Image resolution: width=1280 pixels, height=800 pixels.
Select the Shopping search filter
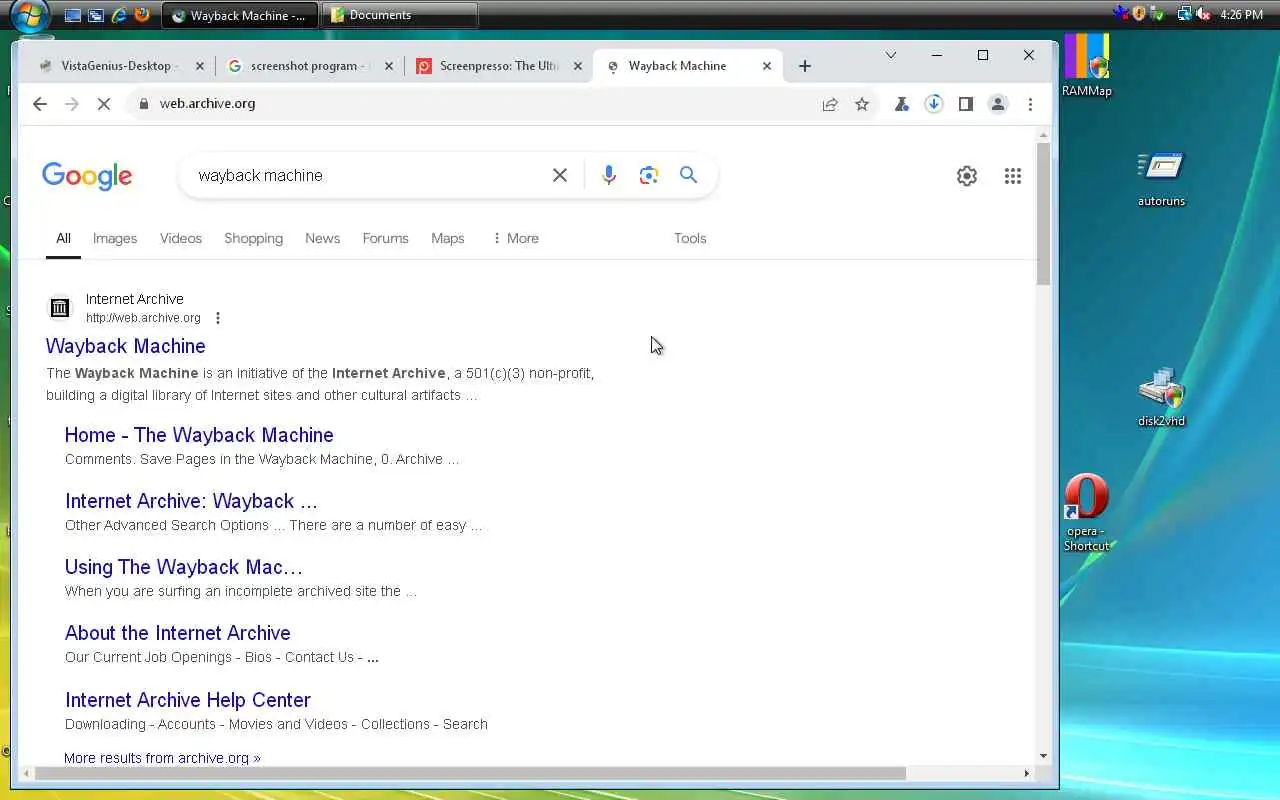coord(253,238)
